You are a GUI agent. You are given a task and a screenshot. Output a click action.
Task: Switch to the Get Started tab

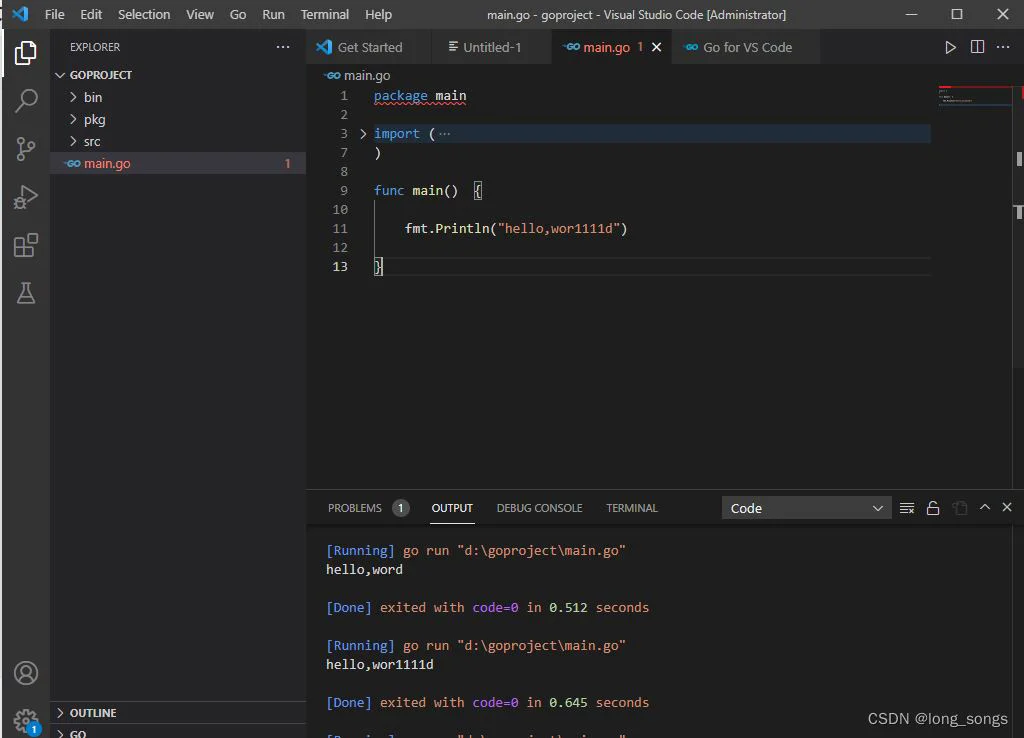tap(369, 47)
